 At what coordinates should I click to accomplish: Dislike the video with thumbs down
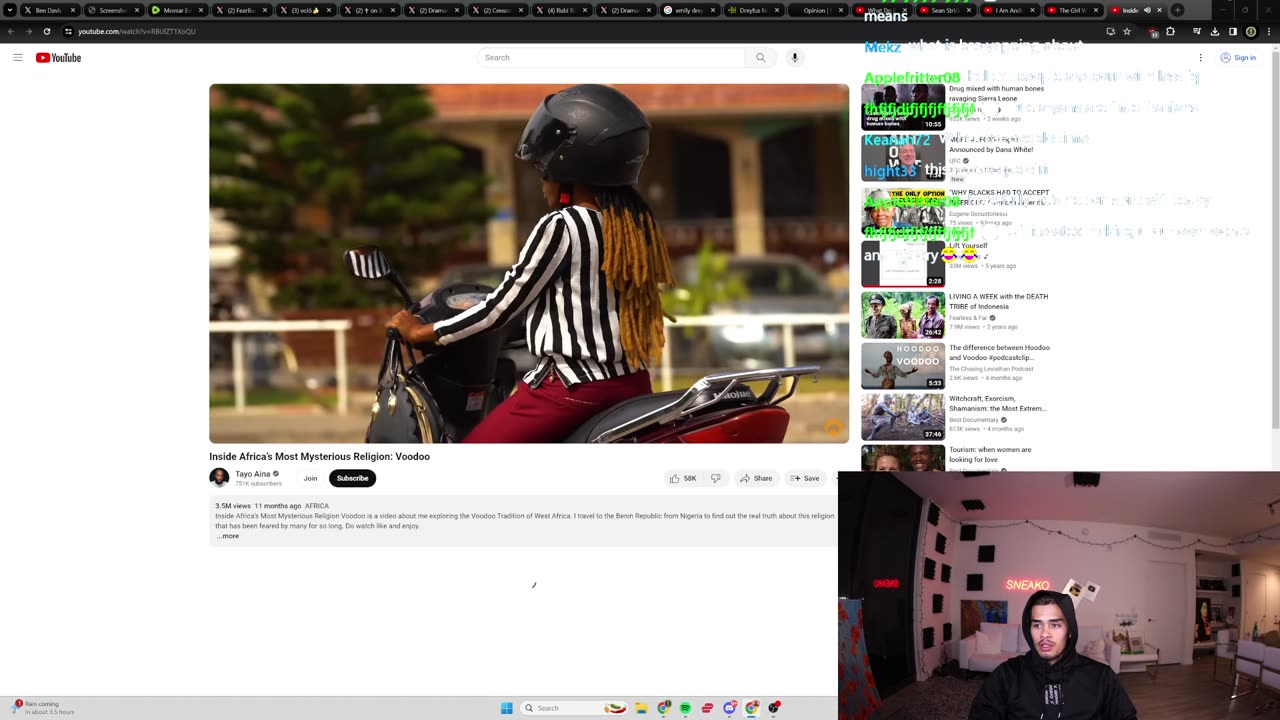tap(716, 478)
